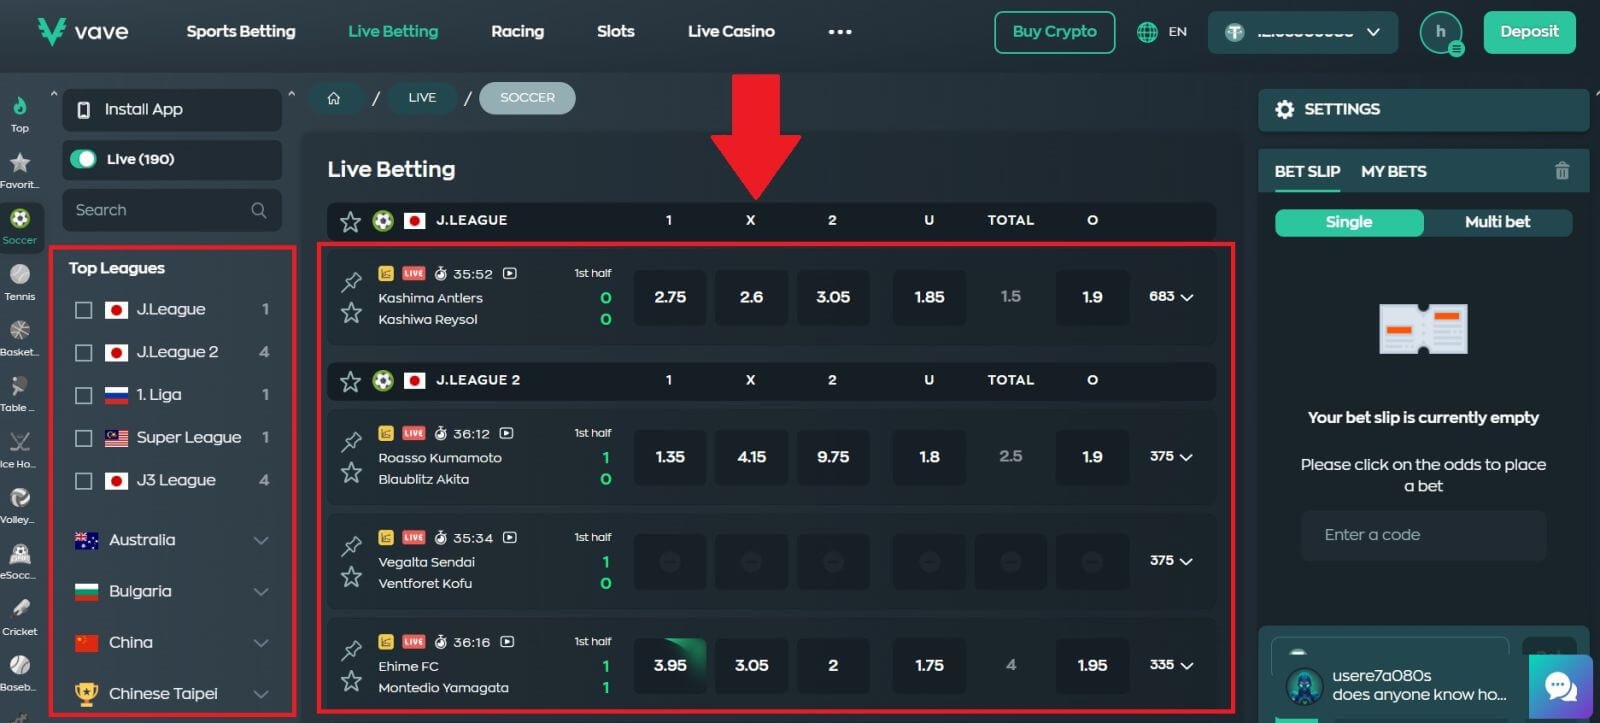
Task: Check the J.League 2 checkbox
Action: [84, 353]
